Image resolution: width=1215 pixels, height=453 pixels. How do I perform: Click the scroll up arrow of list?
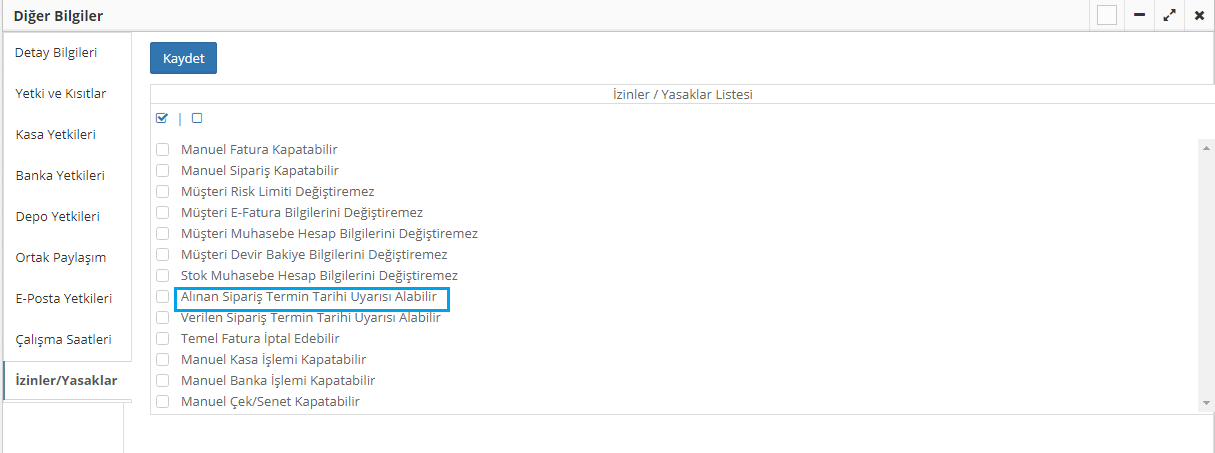(x=1206, y=146)
